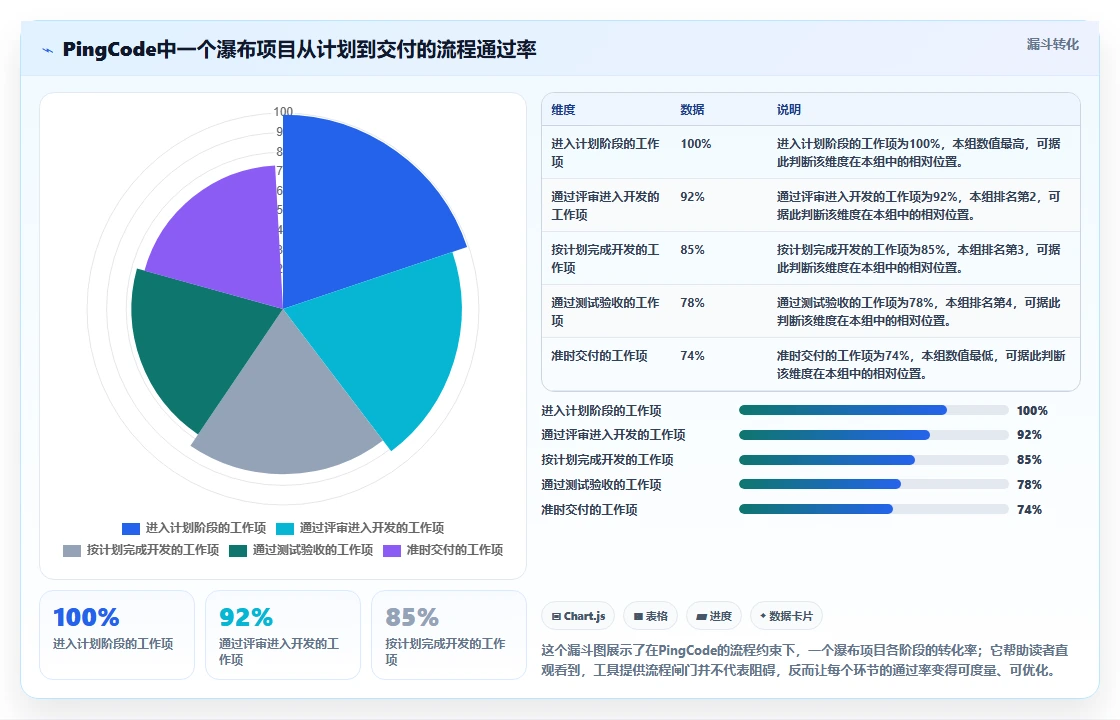This screenshot has height=720, width=1120.
Task: Select the 进度 chip
Action: click(x=714, y=616)
